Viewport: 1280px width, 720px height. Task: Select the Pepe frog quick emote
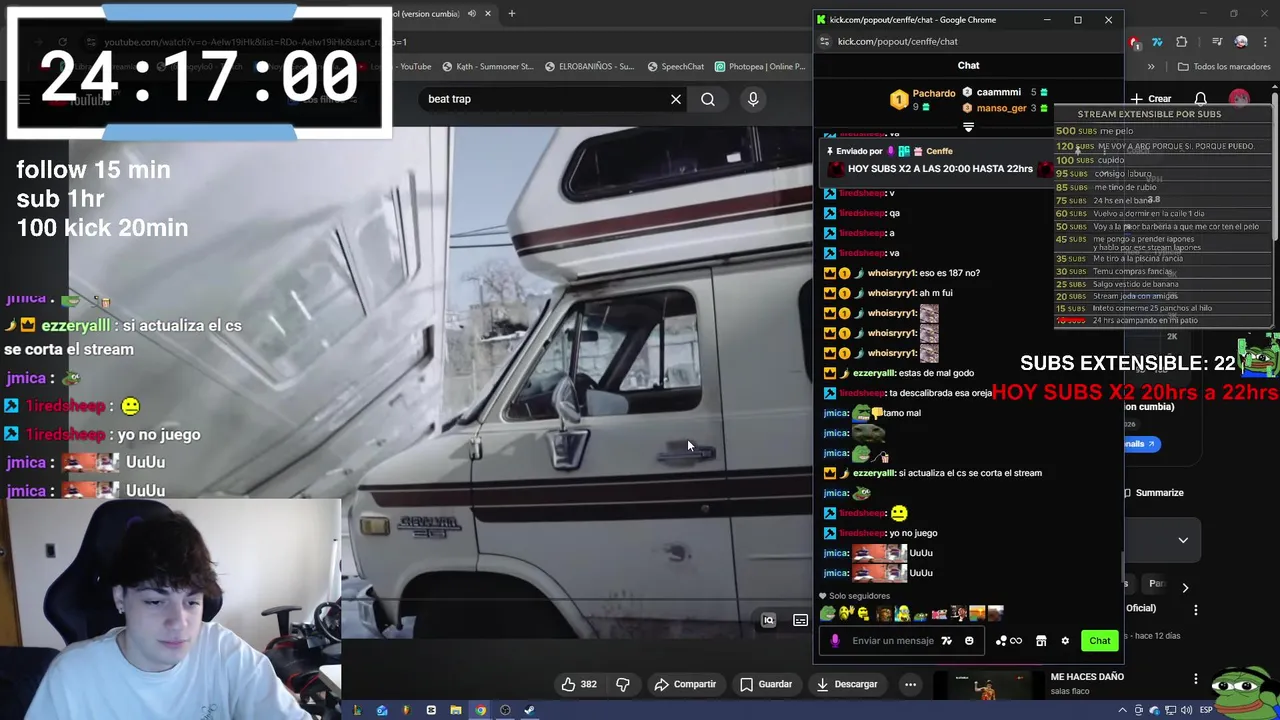point(827,613)
